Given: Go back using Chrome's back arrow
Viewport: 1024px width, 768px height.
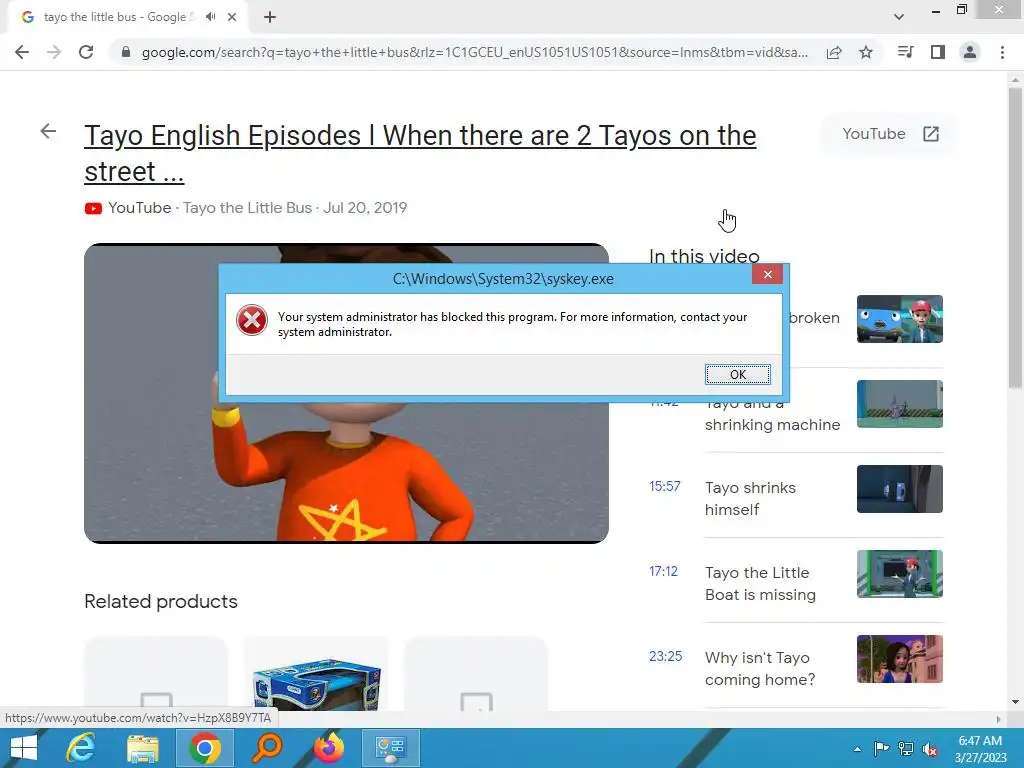Looking at the screenshot, I should pos(22,52).
